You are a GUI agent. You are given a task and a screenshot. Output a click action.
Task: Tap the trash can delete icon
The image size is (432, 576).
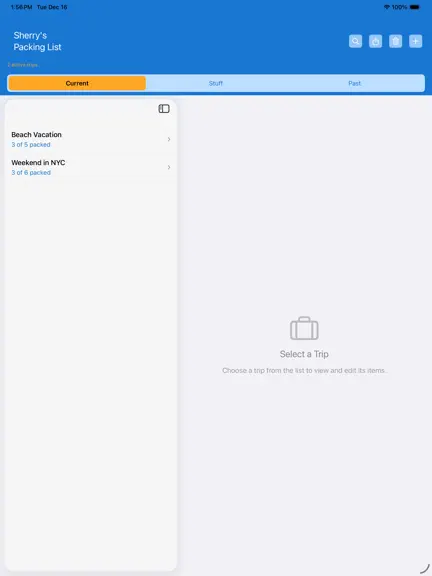tap(396, 41)
